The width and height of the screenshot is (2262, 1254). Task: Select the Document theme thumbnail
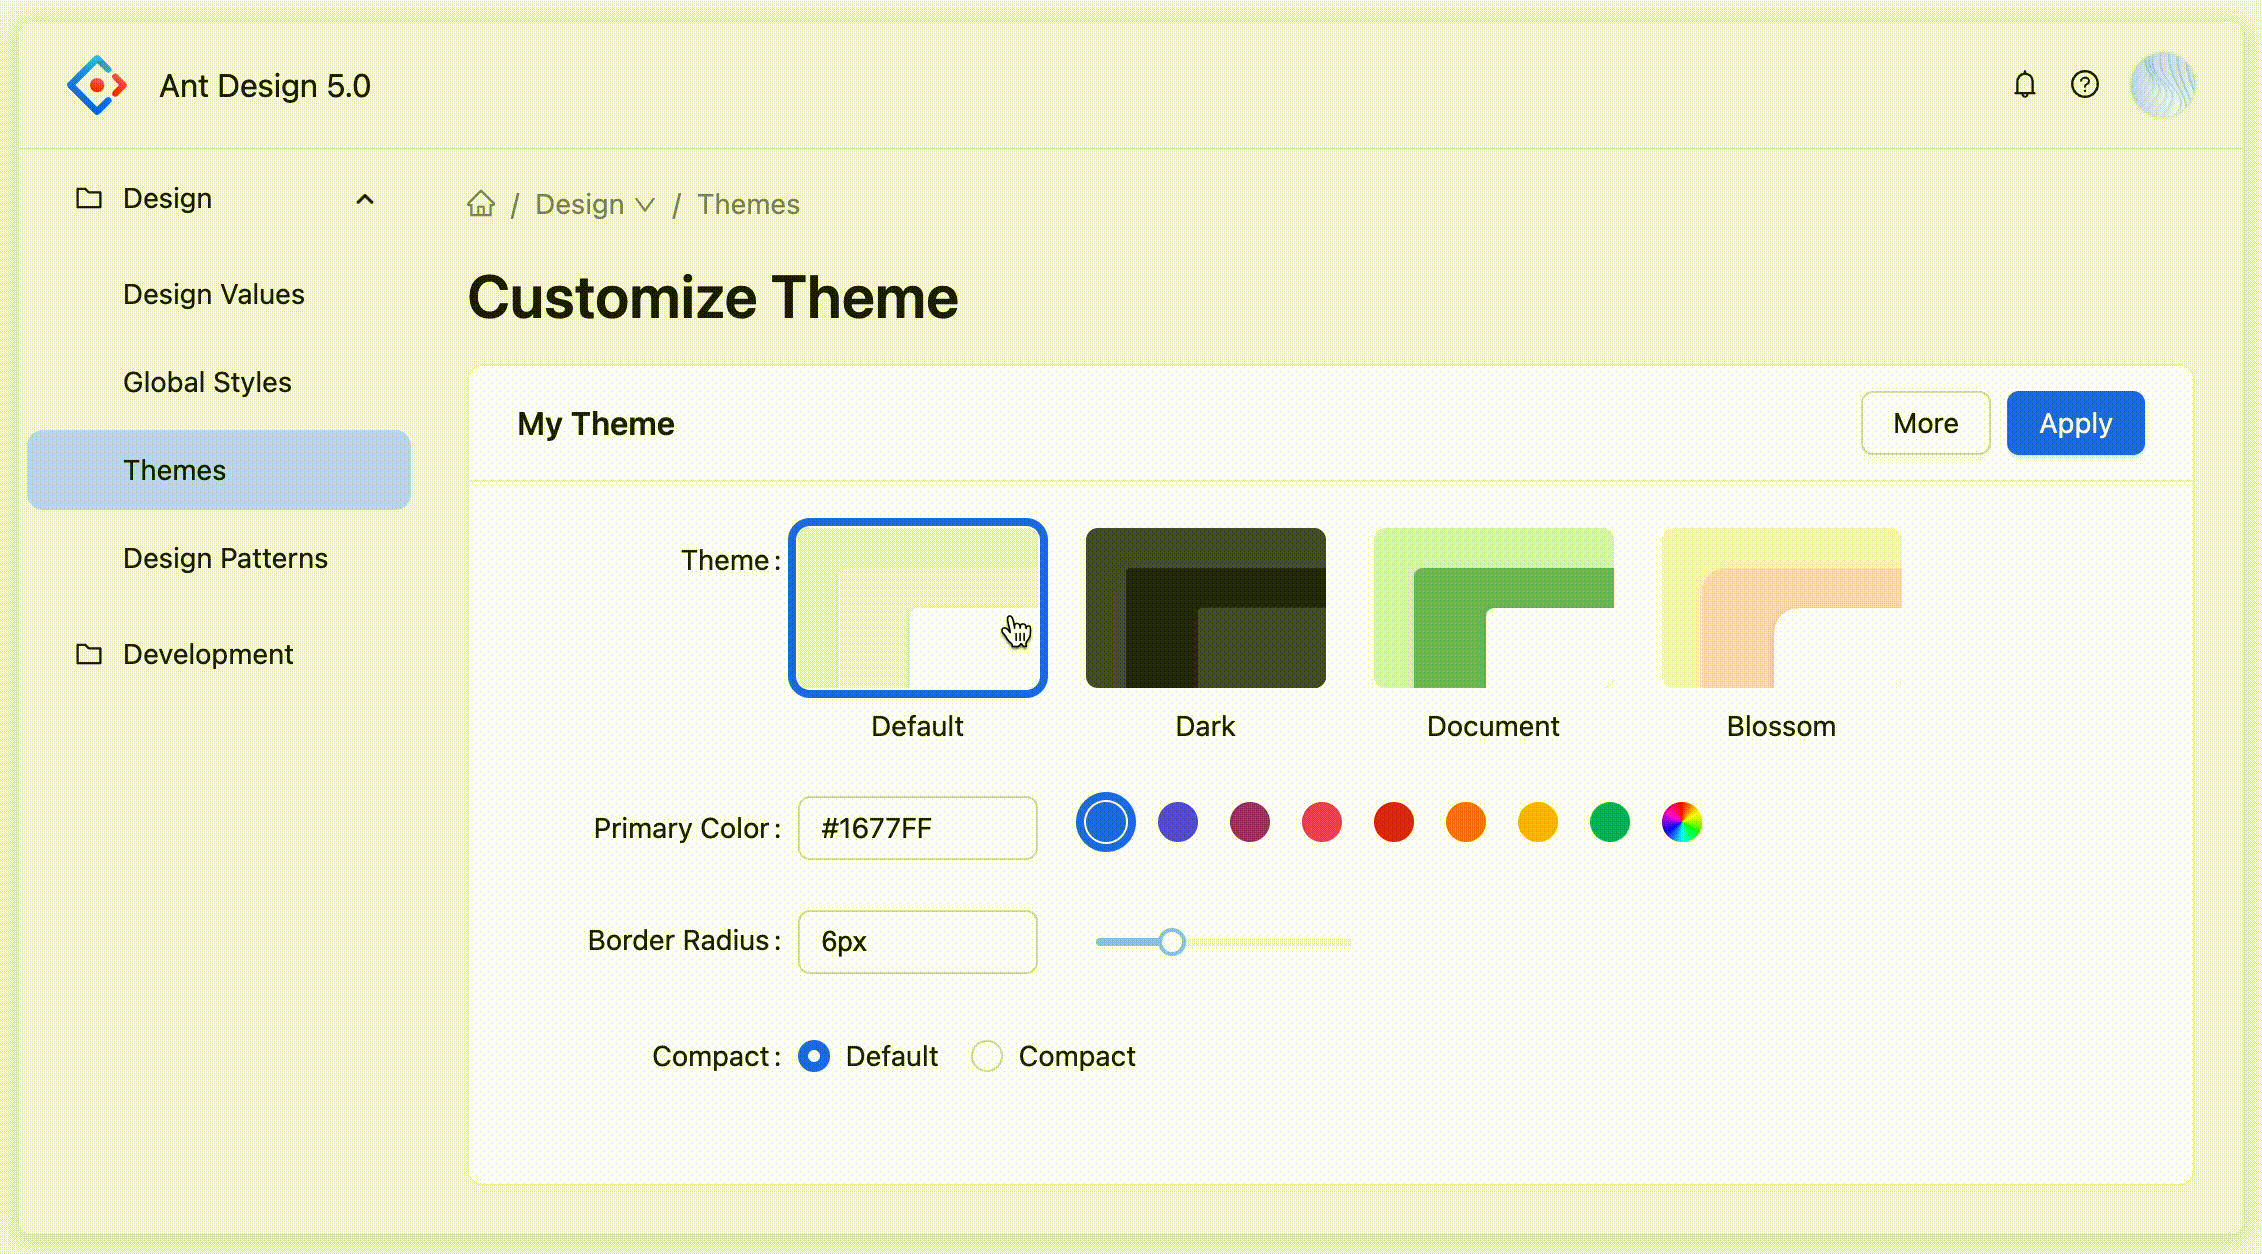1493,608
